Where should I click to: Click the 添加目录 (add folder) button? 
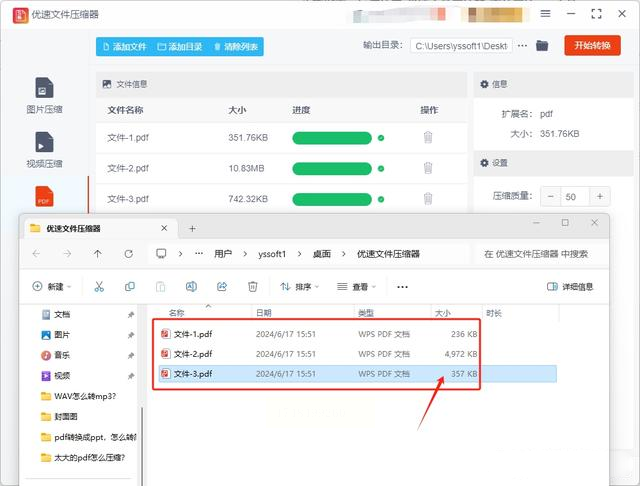coord(180,47)
